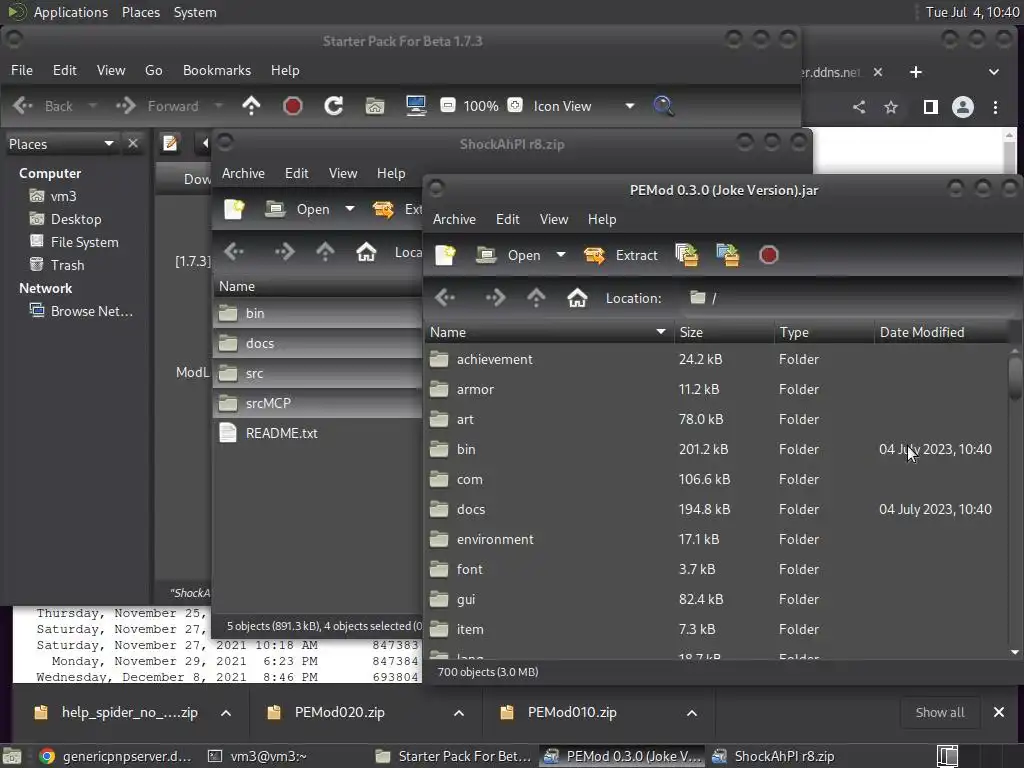This screenshot has height=768, width=1024.
Task: Expand options for PEMod010.zip download
Action: [692, 713]
